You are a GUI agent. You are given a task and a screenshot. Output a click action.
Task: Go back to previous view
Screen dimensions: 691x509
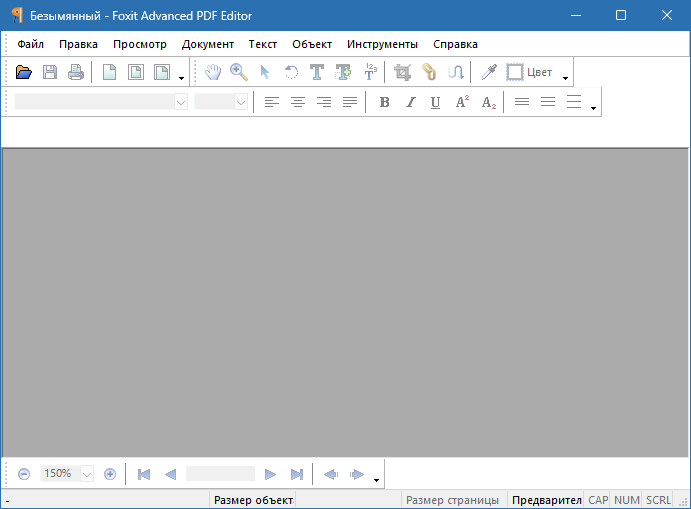(x=331, y=474)
